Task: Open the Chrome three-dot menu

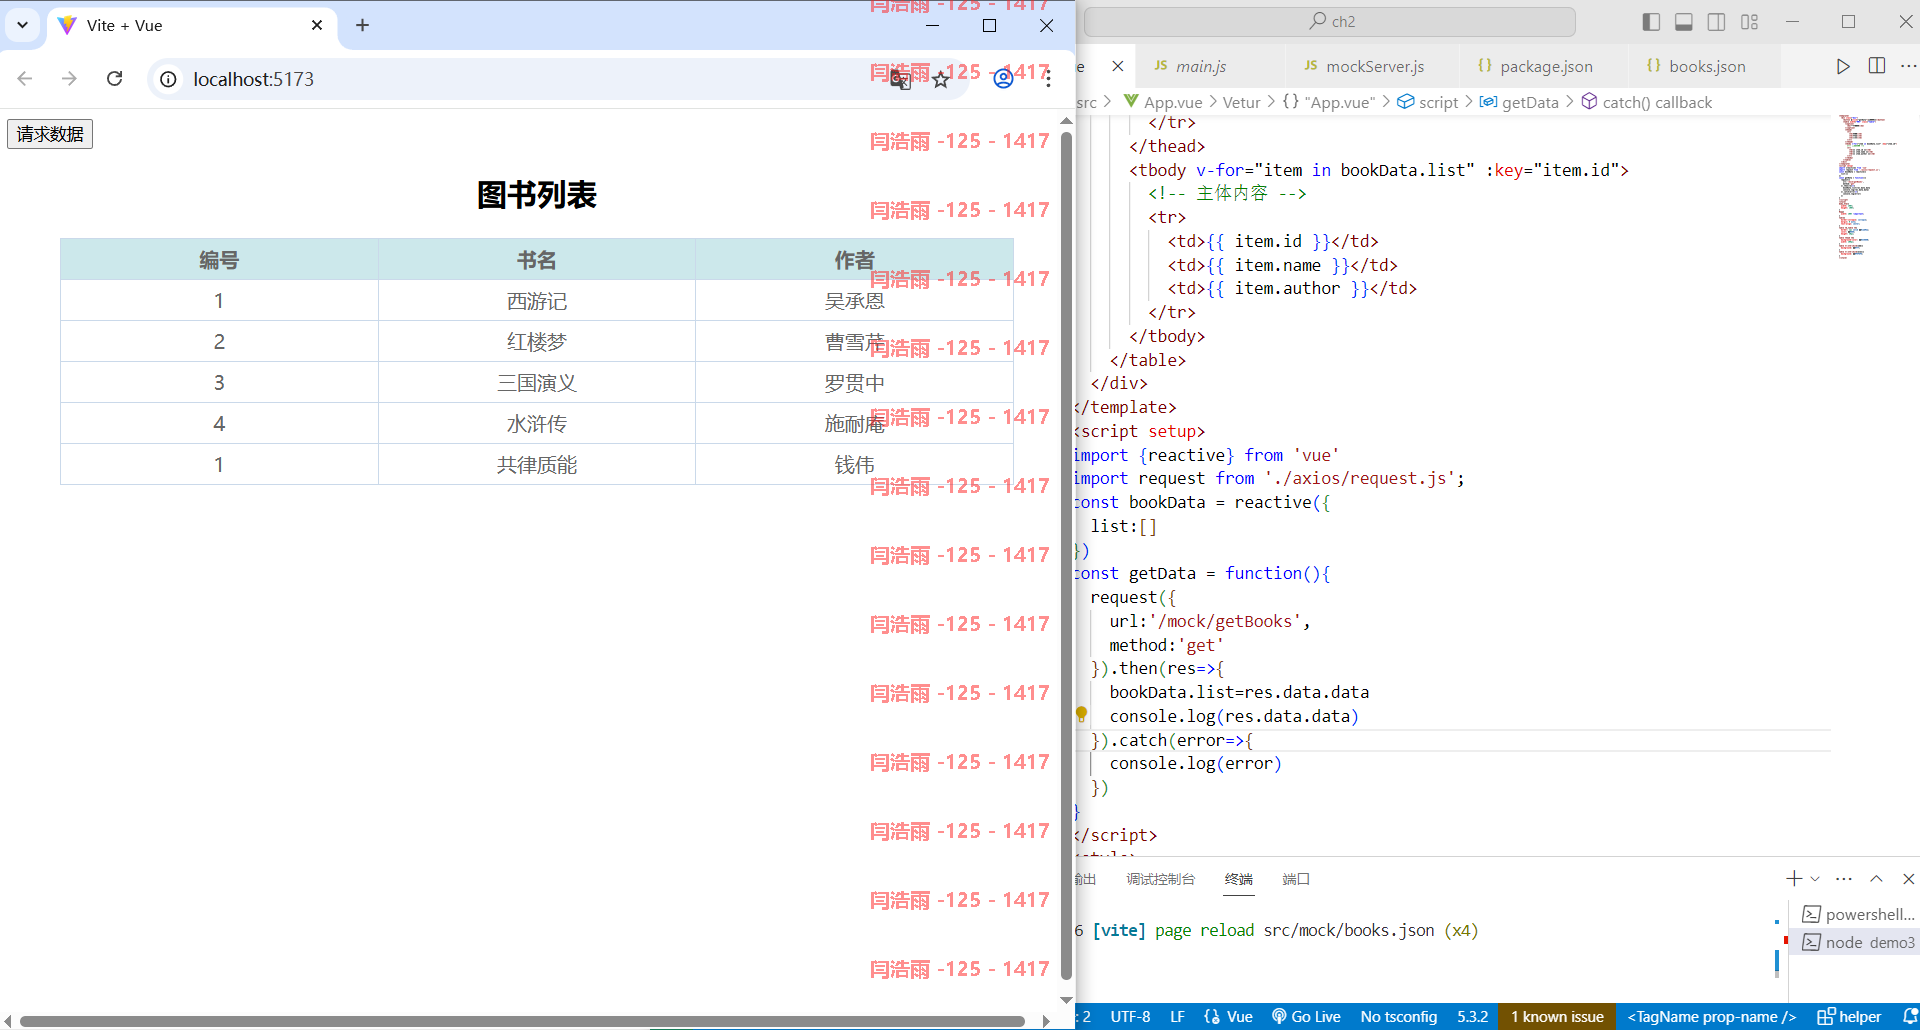Action: pyautogui.click(x=1048, y=79)
